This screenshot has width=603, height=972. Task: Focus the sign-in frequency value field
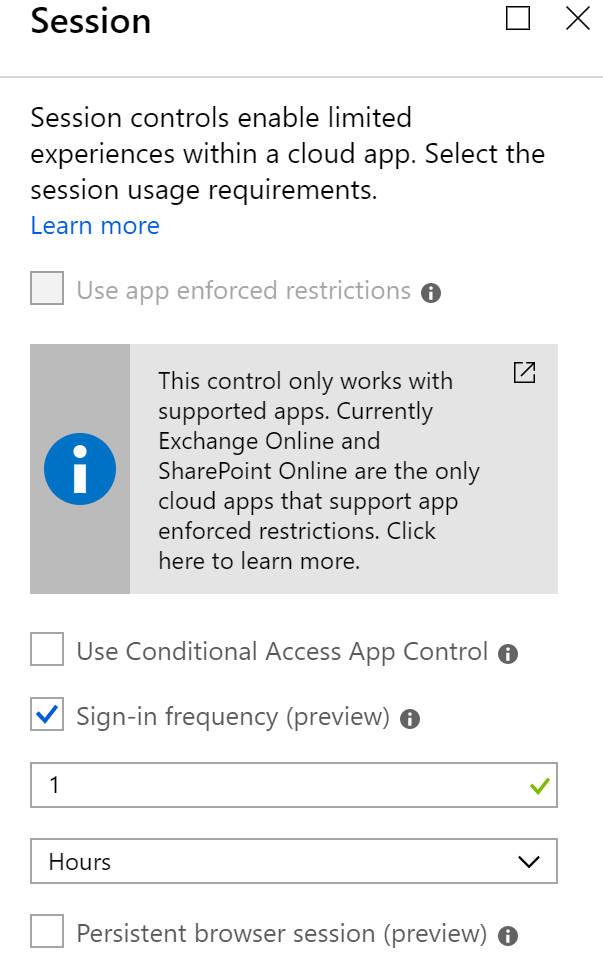(294, 785)
